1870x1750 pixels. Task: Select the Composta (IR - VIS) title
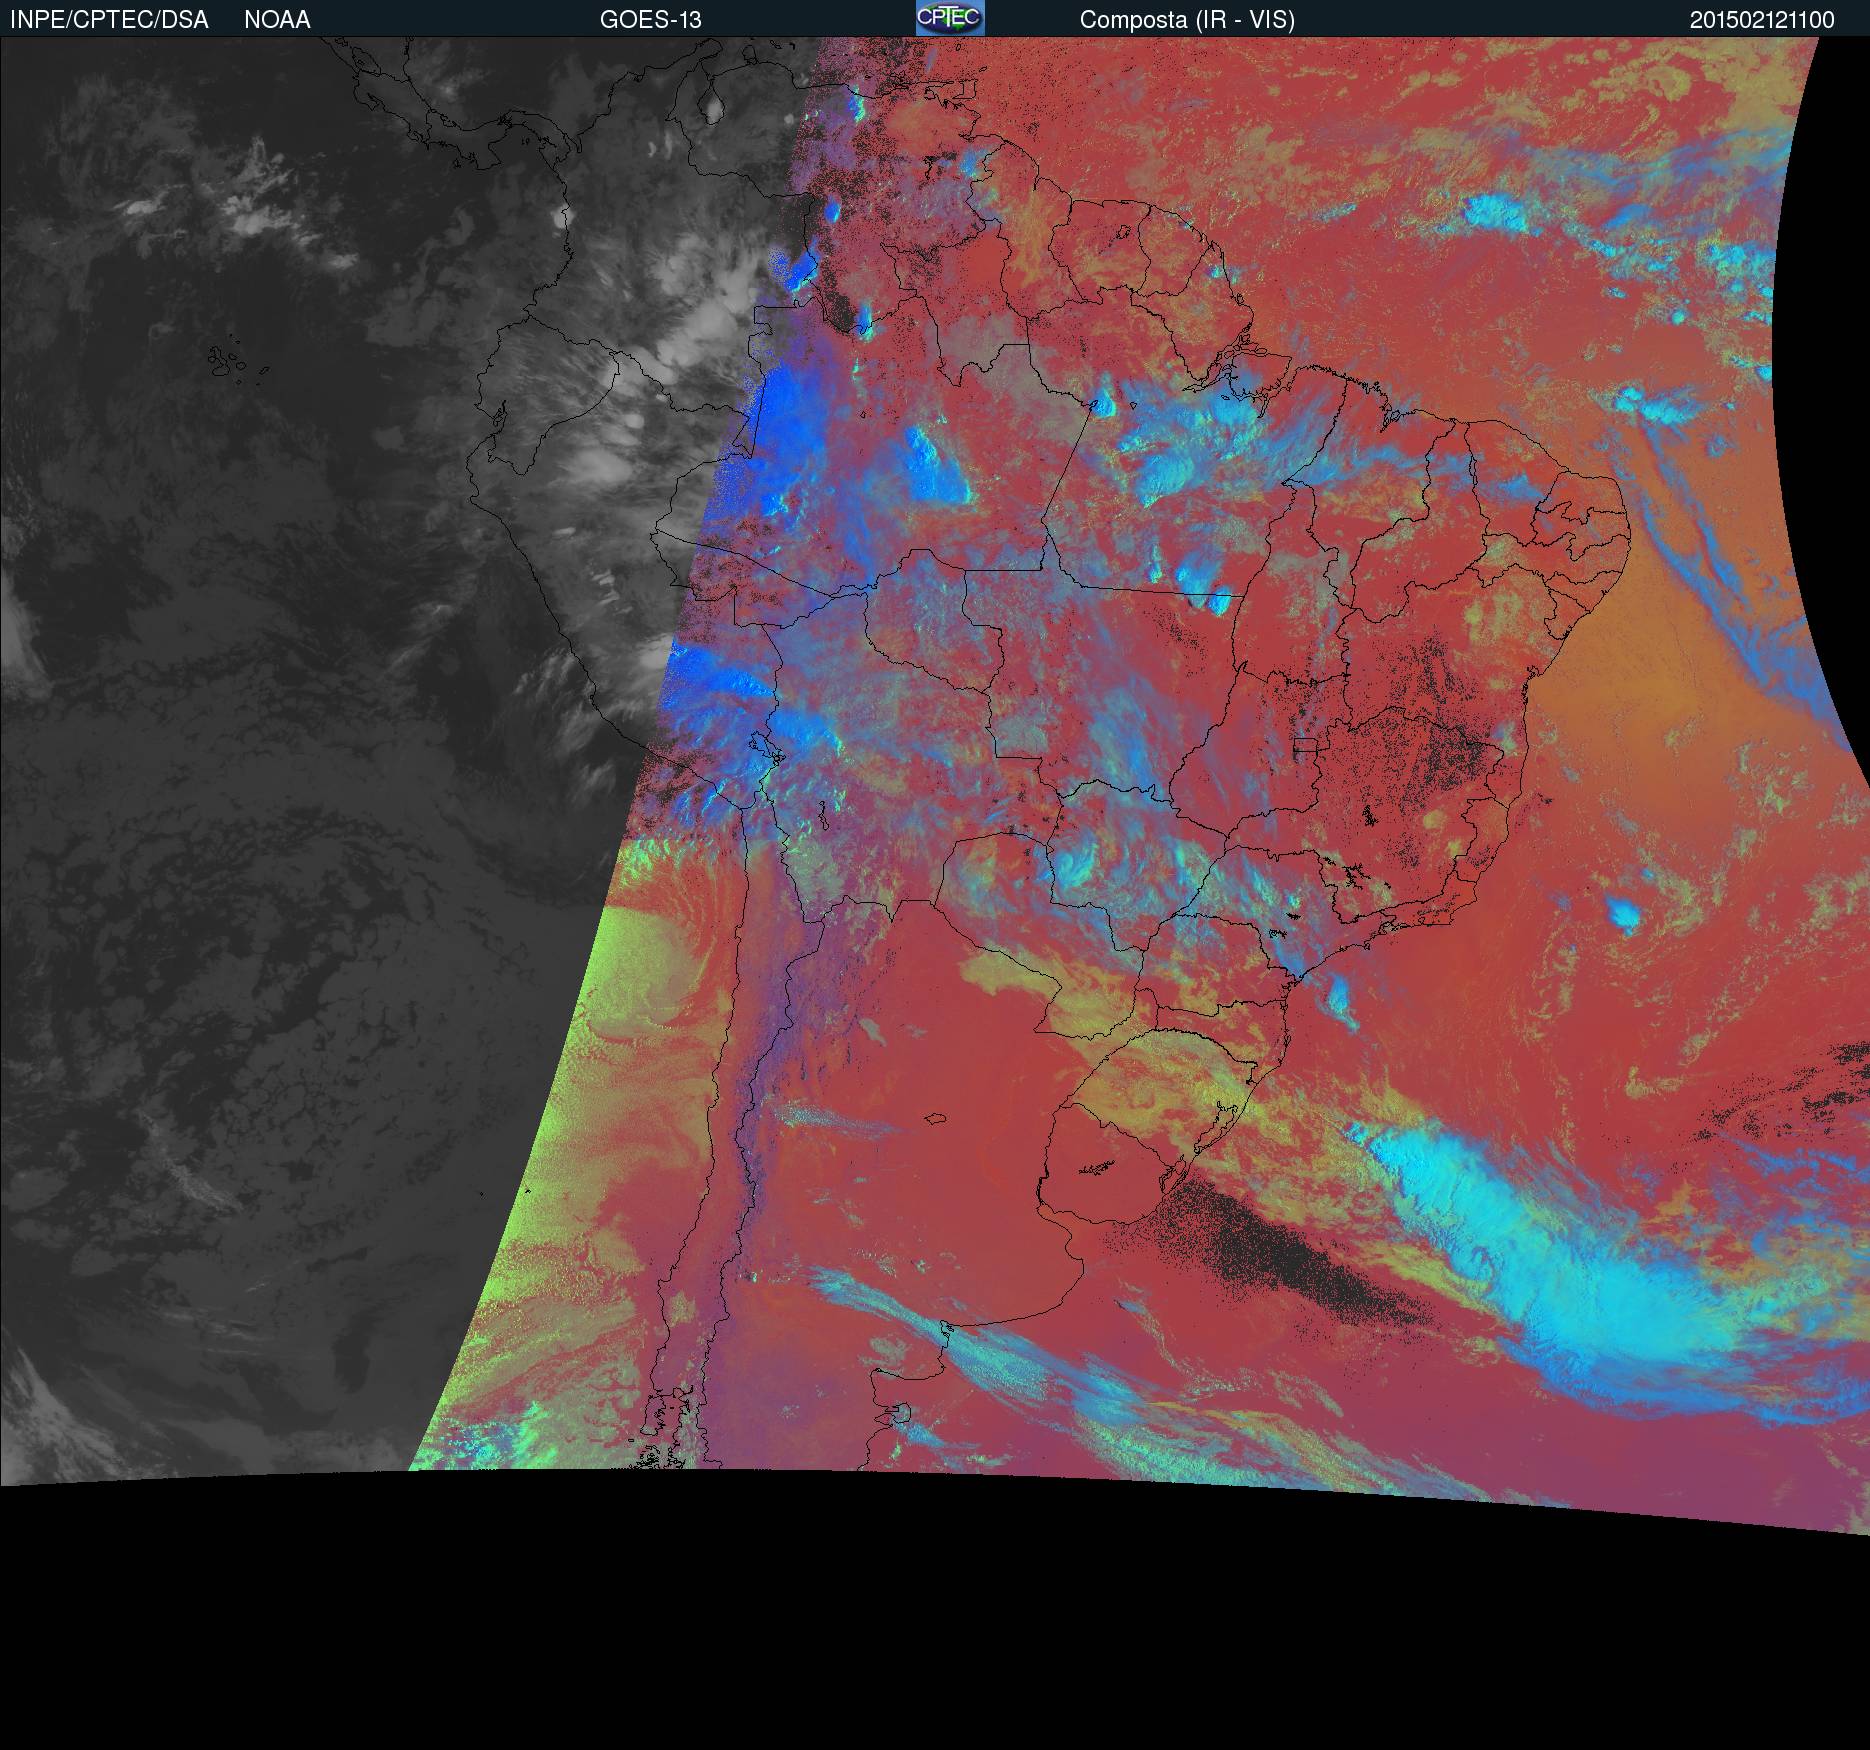1187,20
